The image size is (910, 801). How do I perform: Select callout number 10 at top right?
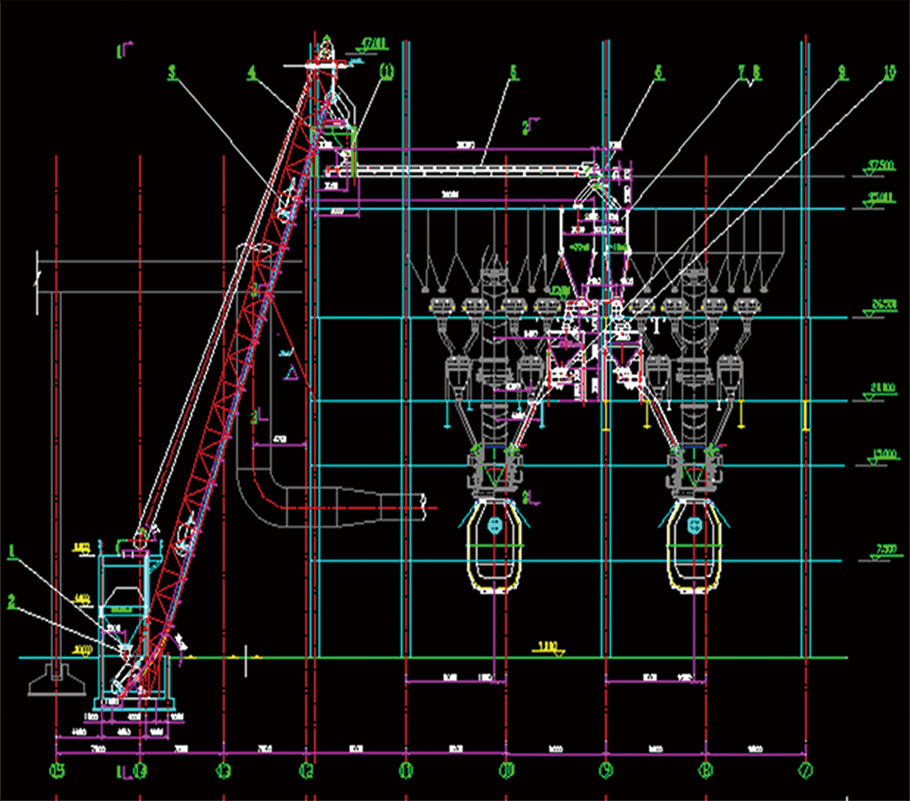pyautogui.click(x=891, y=72)
